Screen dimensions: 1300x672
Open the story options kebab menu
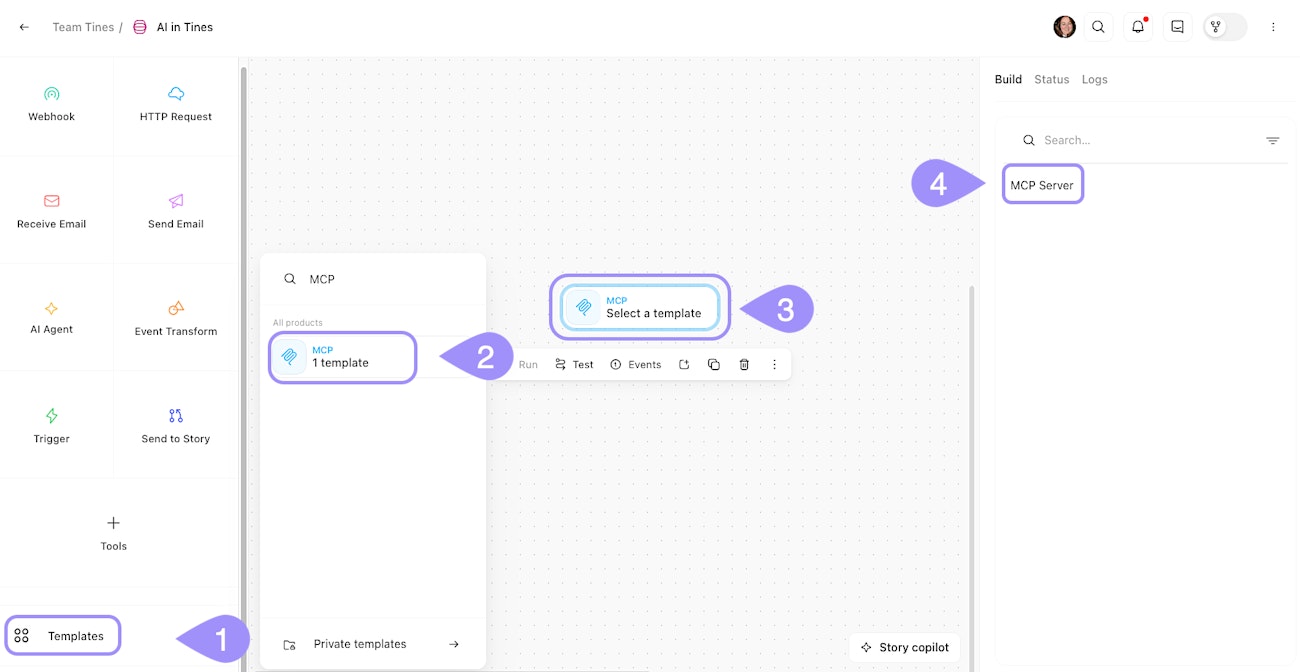point(1273,27)
